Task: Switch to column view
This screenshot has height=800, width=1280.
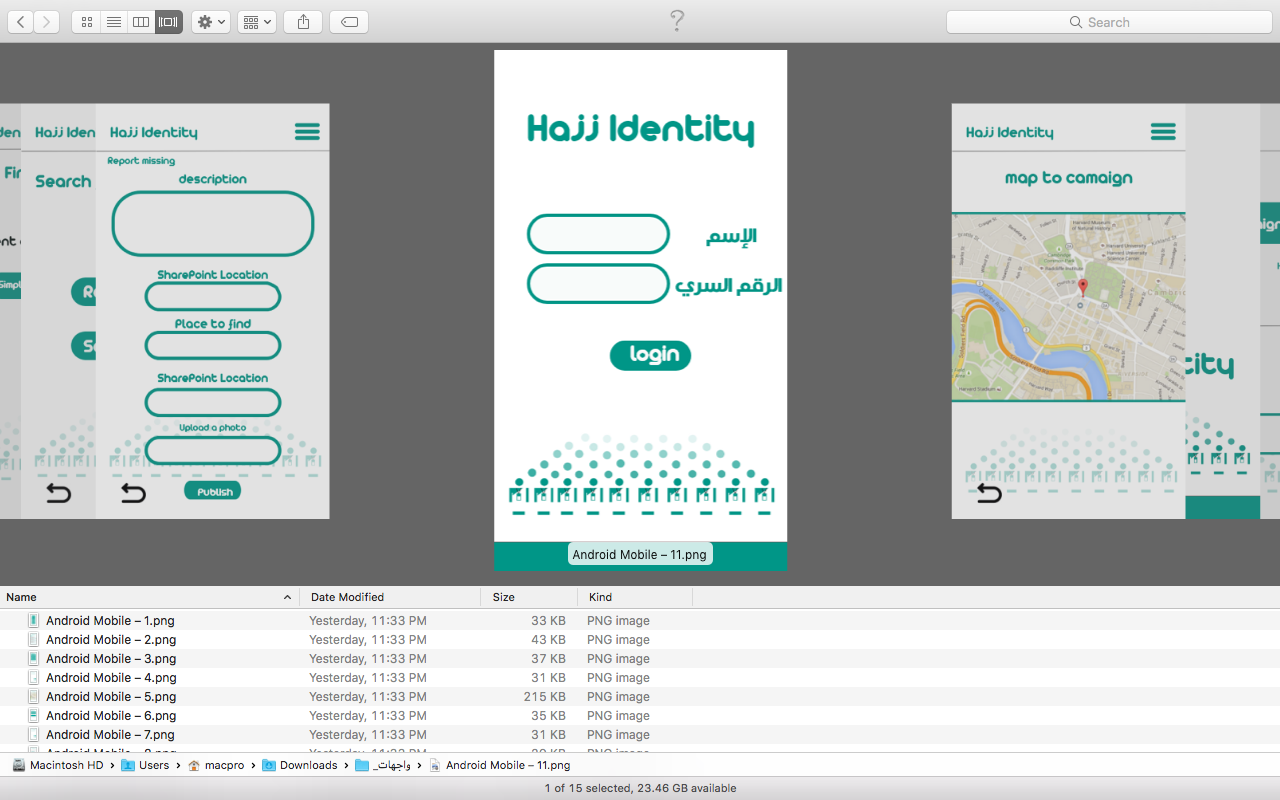Action: point(141,22)
